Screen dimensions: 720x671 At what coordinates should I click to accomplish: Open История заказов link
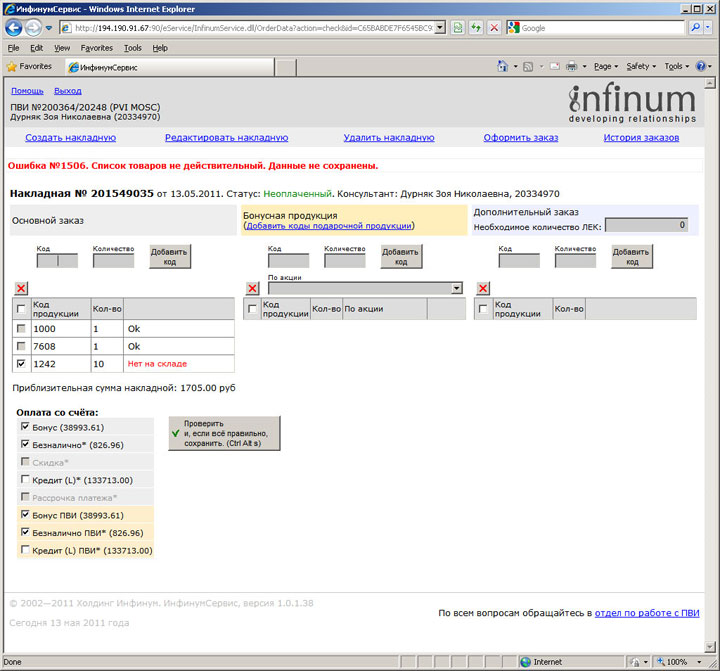point(641,137)
